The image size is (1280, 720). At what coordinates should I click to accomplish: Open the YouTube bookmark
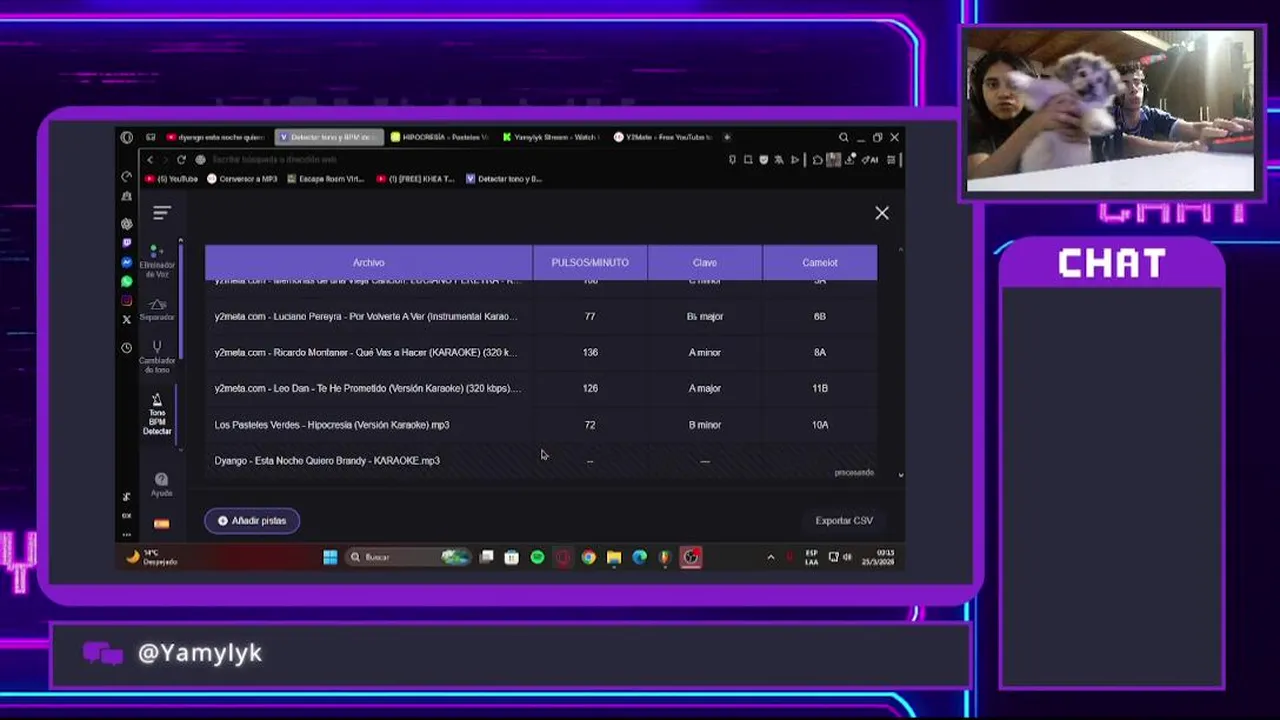[x=172, y=179]
